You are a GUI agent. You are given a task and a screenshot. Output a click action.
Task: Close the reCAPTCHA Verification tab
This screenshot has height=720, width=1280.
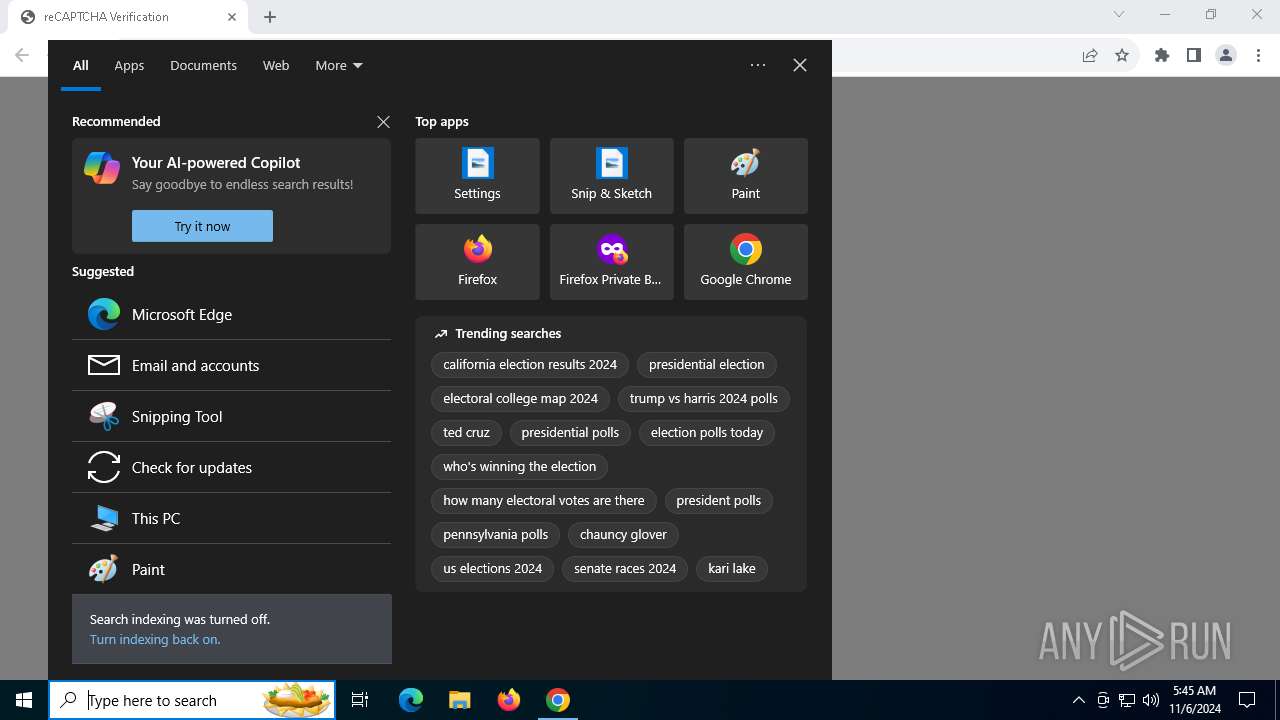(232, 17)
